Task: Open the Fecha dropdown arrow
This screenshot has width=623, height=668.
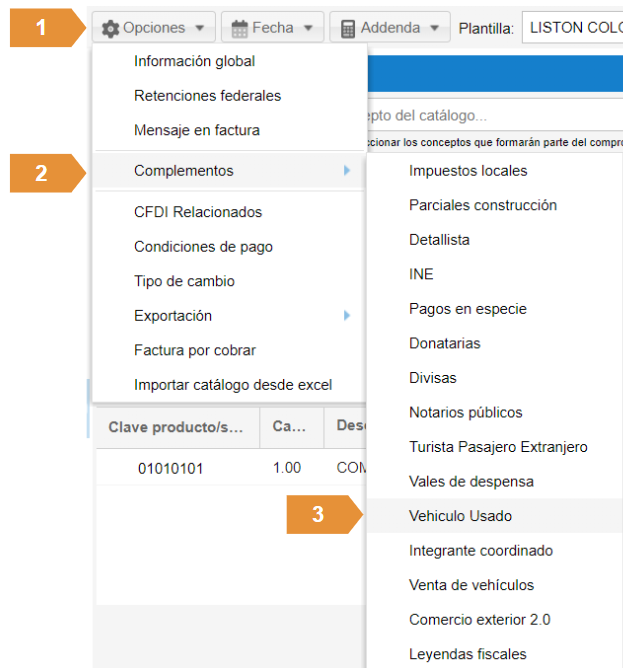Action: [308, 28]
